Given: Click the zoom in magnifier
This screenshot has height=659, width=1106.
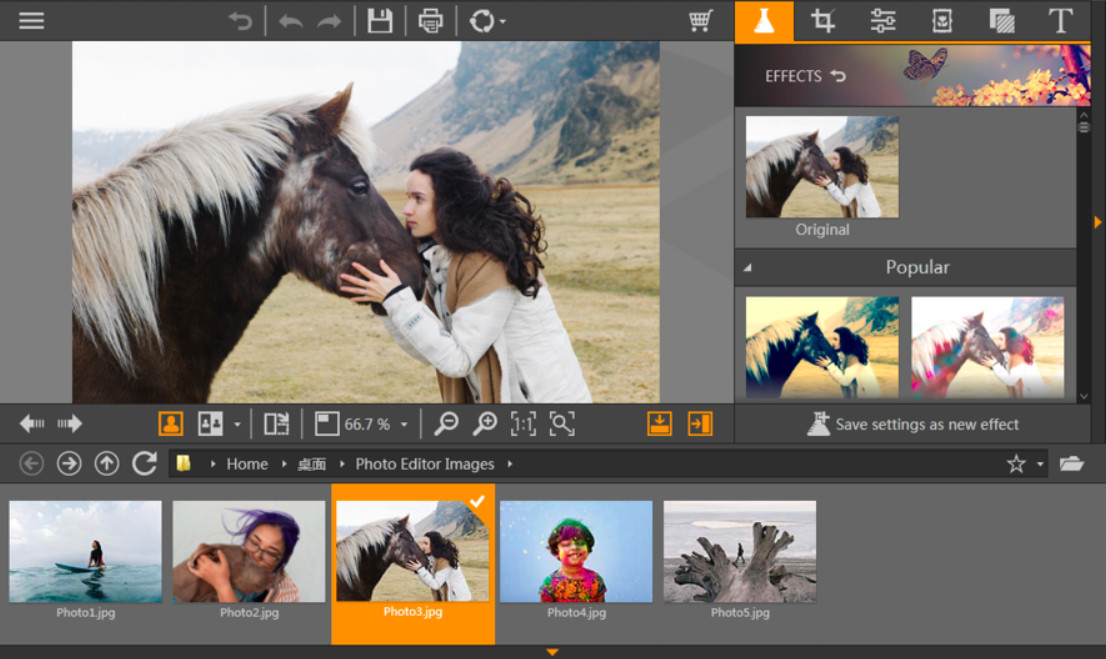Looking at the screenshot, I should coord(485,424).
